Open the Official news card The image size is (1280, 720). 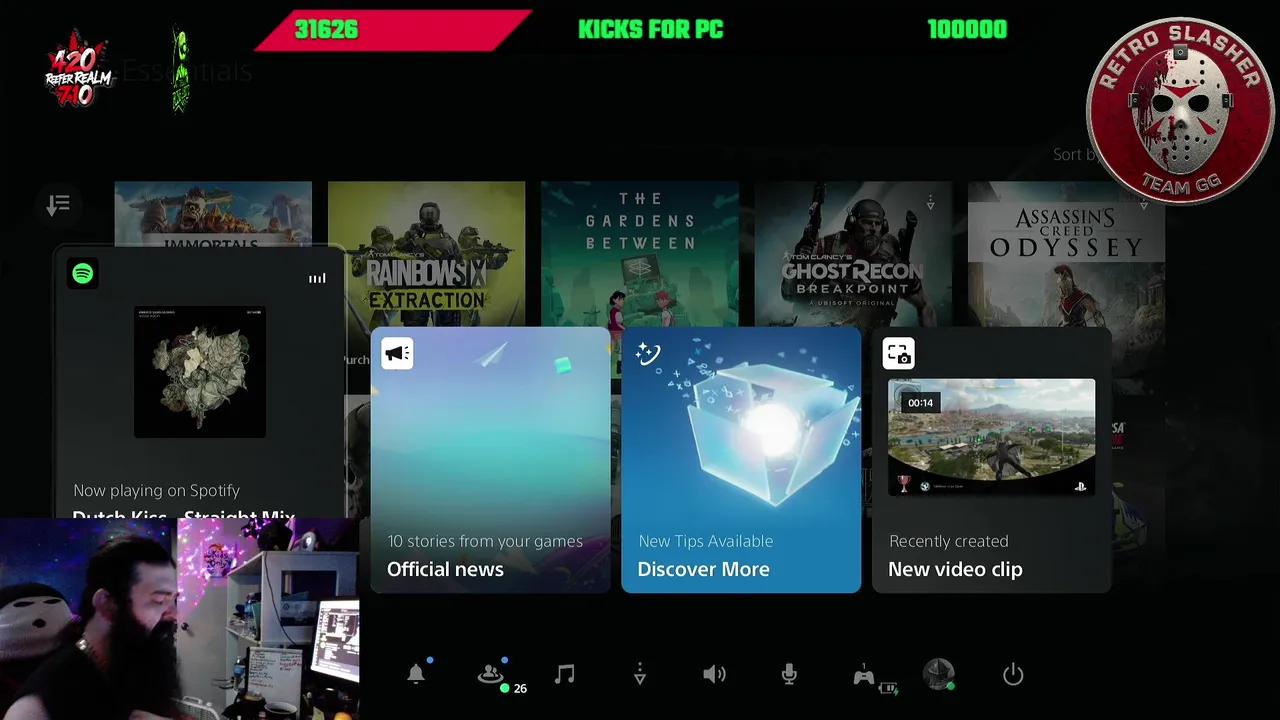[x=490, y=460]
